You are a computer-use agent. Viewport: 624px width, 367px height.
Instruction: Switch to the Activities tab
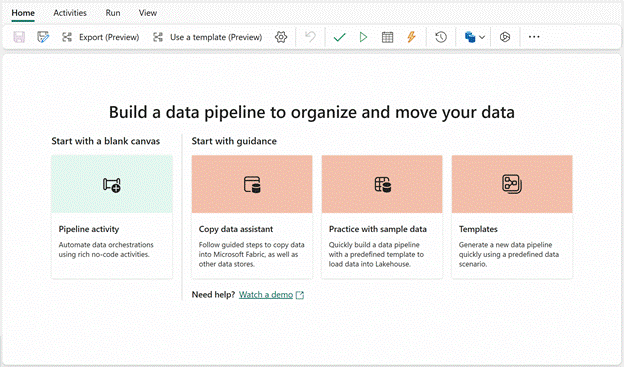70,13
